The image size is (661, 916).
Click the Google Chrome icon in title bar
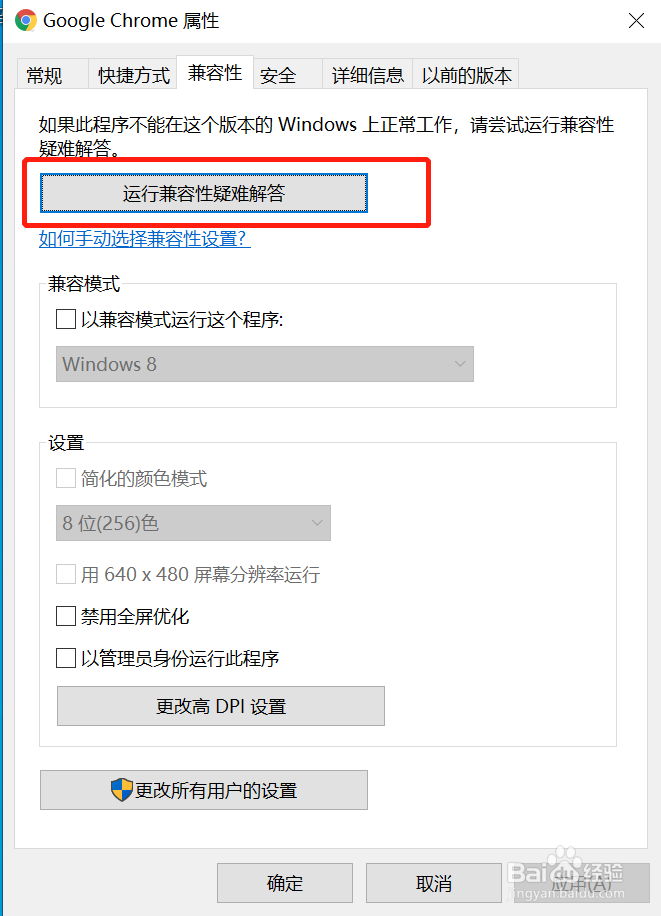pyautogui.click(x=26, y=20)
